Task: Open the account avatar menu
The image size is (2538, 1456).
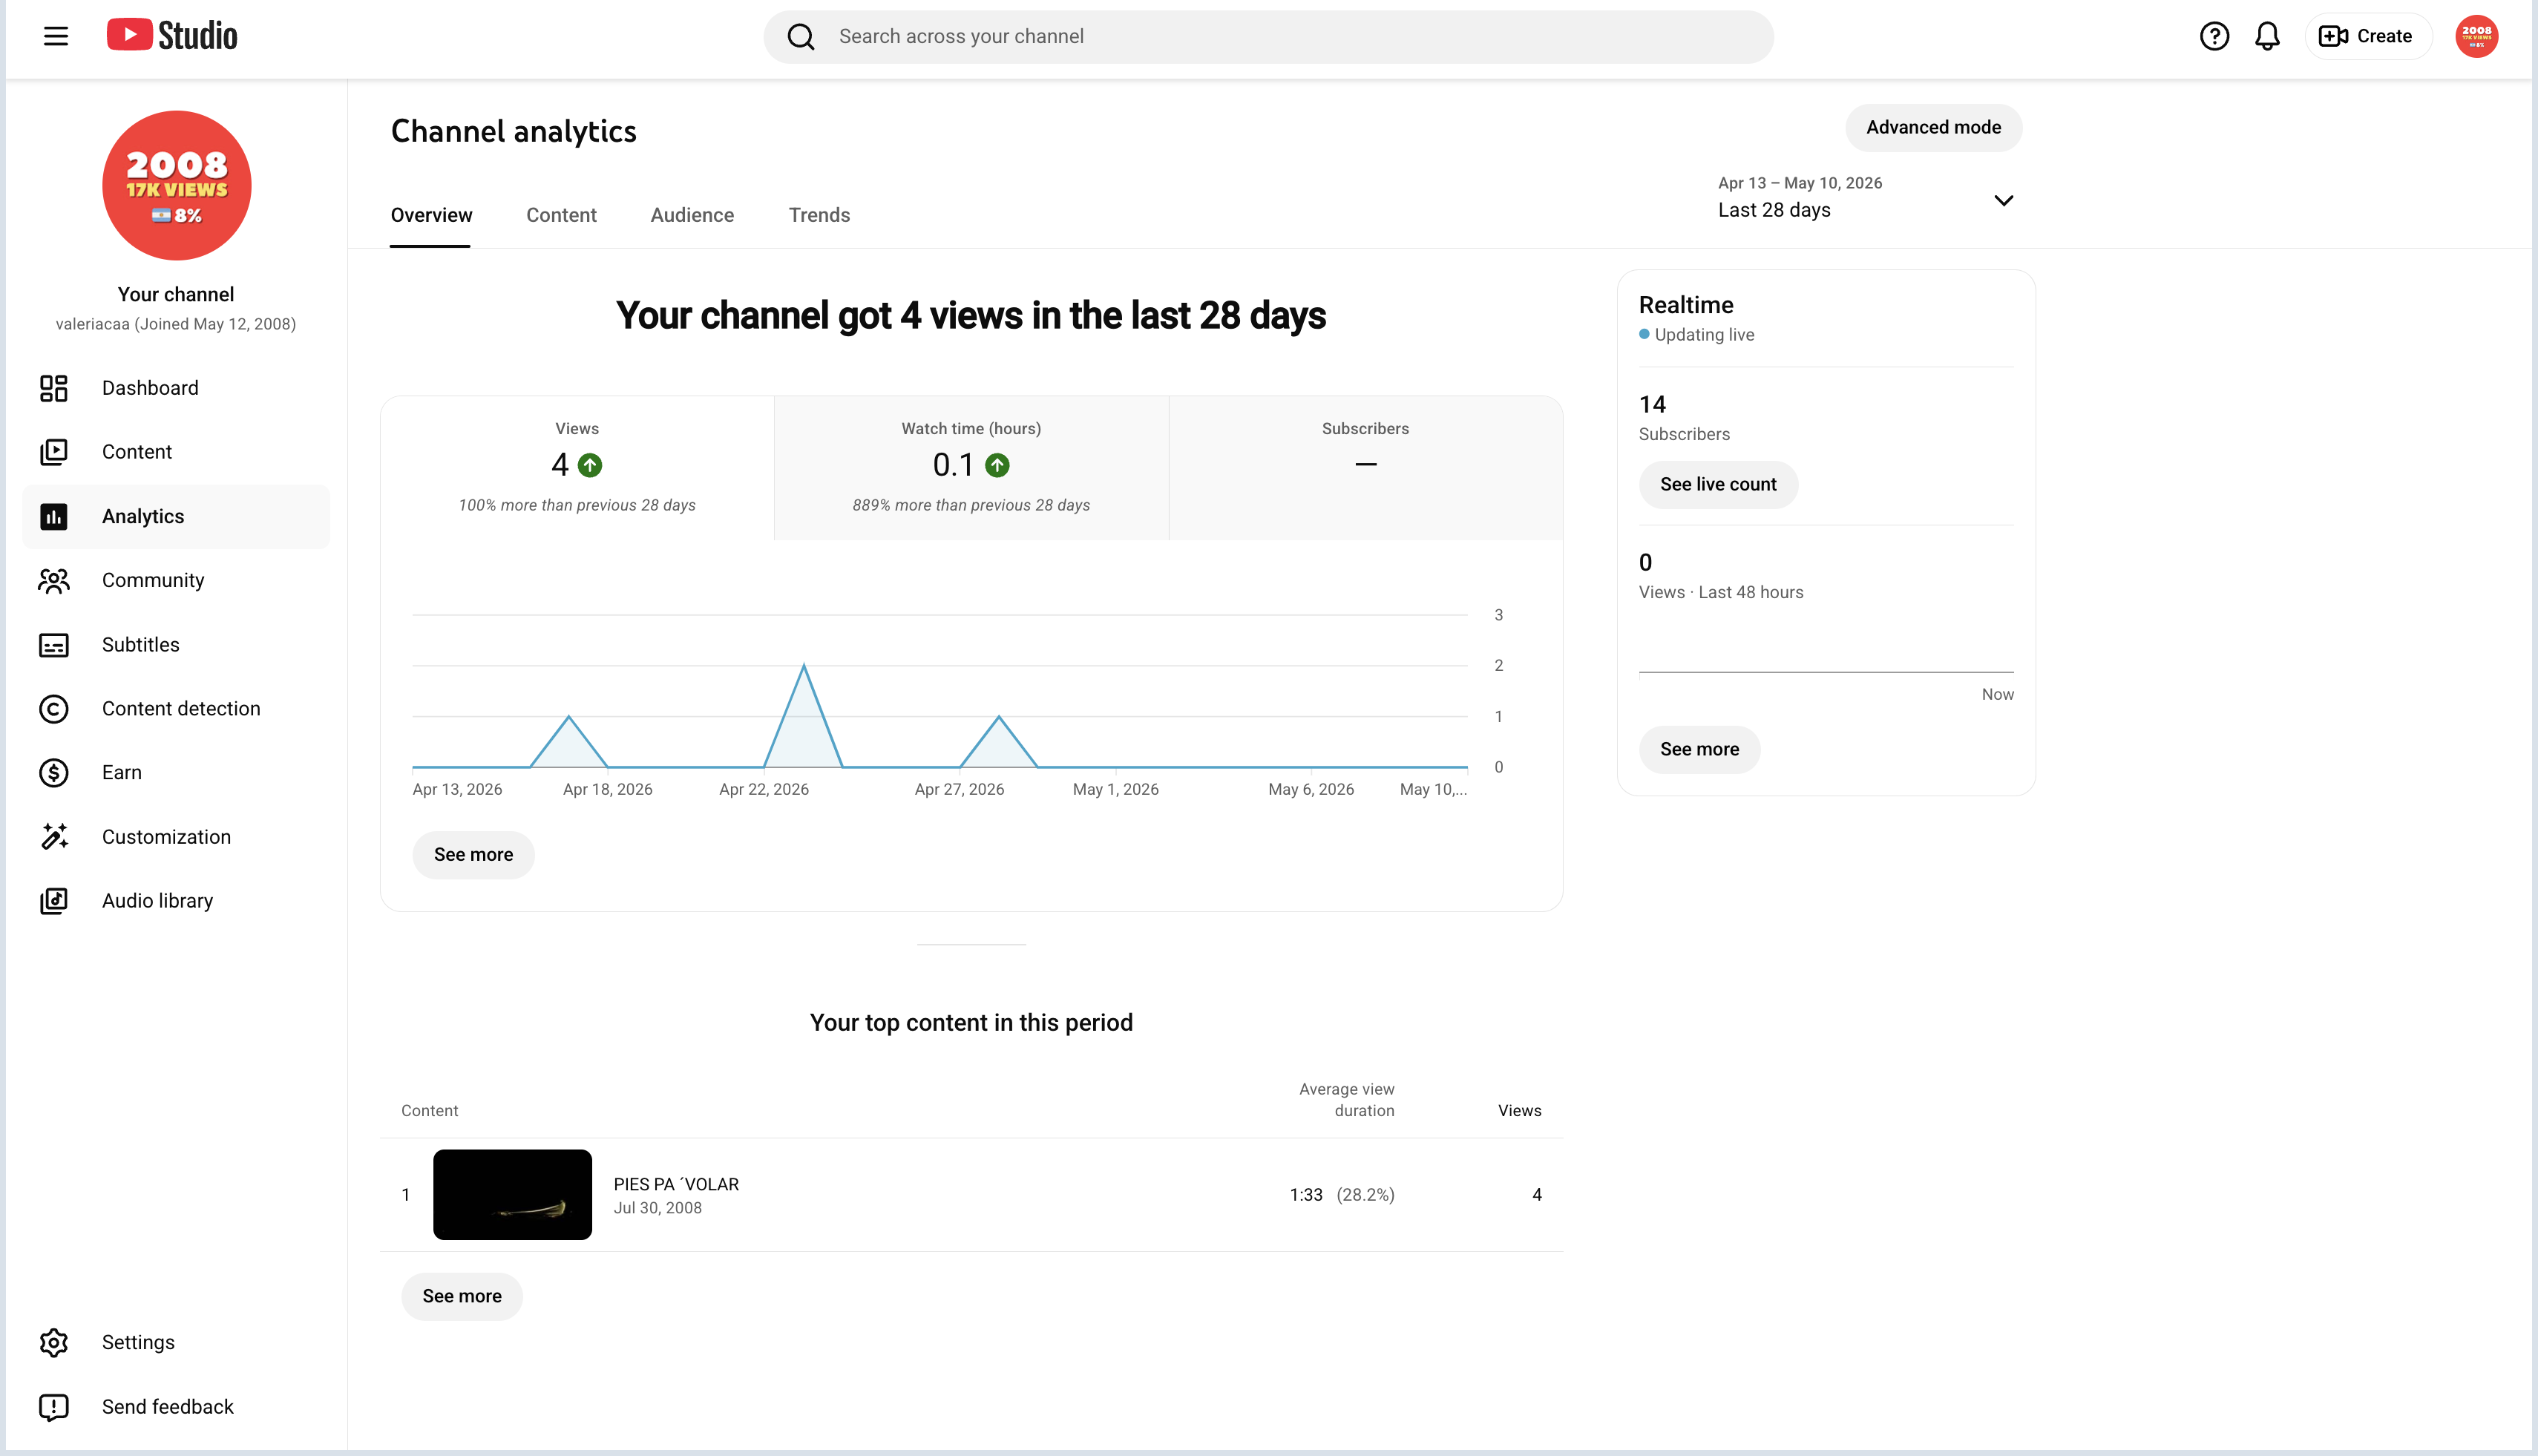Action: 2476,37
